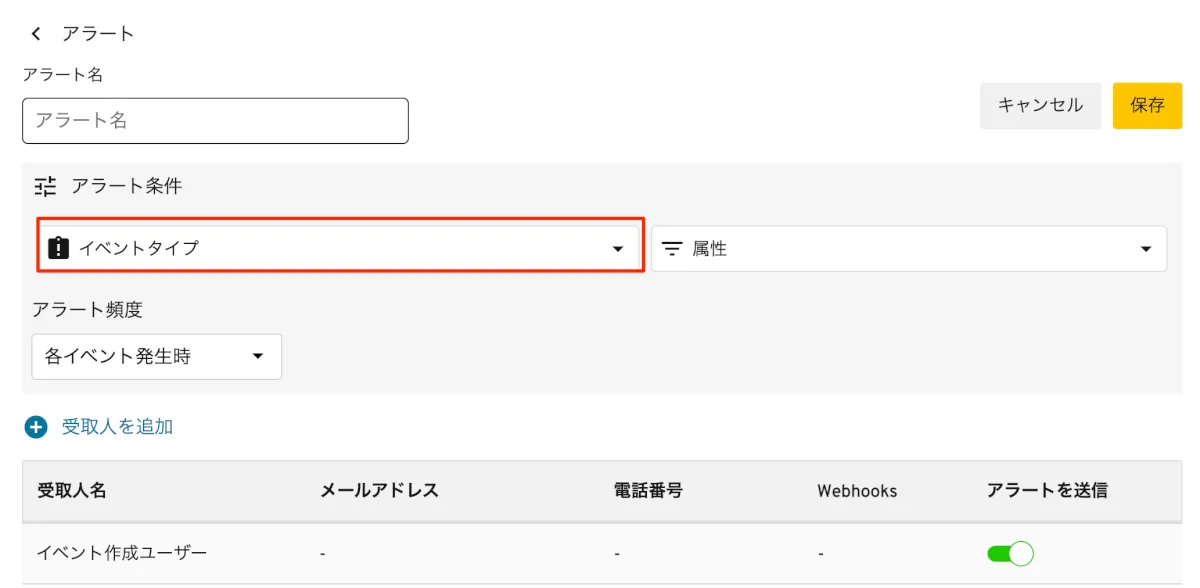Screen dimensions: 1200x588
Task: Click the アラート page title text
Action: point(98,34)
